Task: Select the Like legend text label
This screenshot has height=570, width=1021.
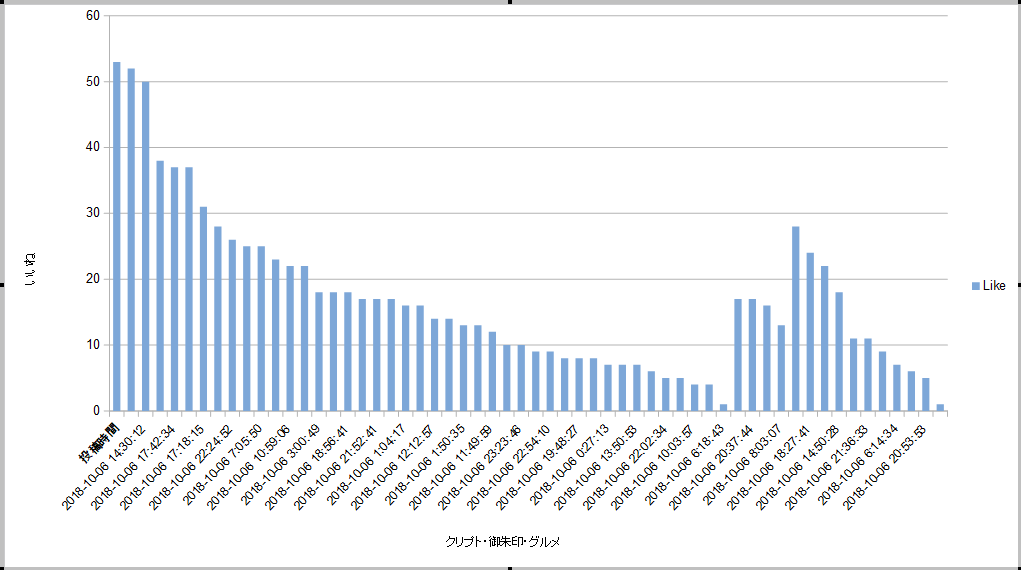Action: [x=994, y=286]
